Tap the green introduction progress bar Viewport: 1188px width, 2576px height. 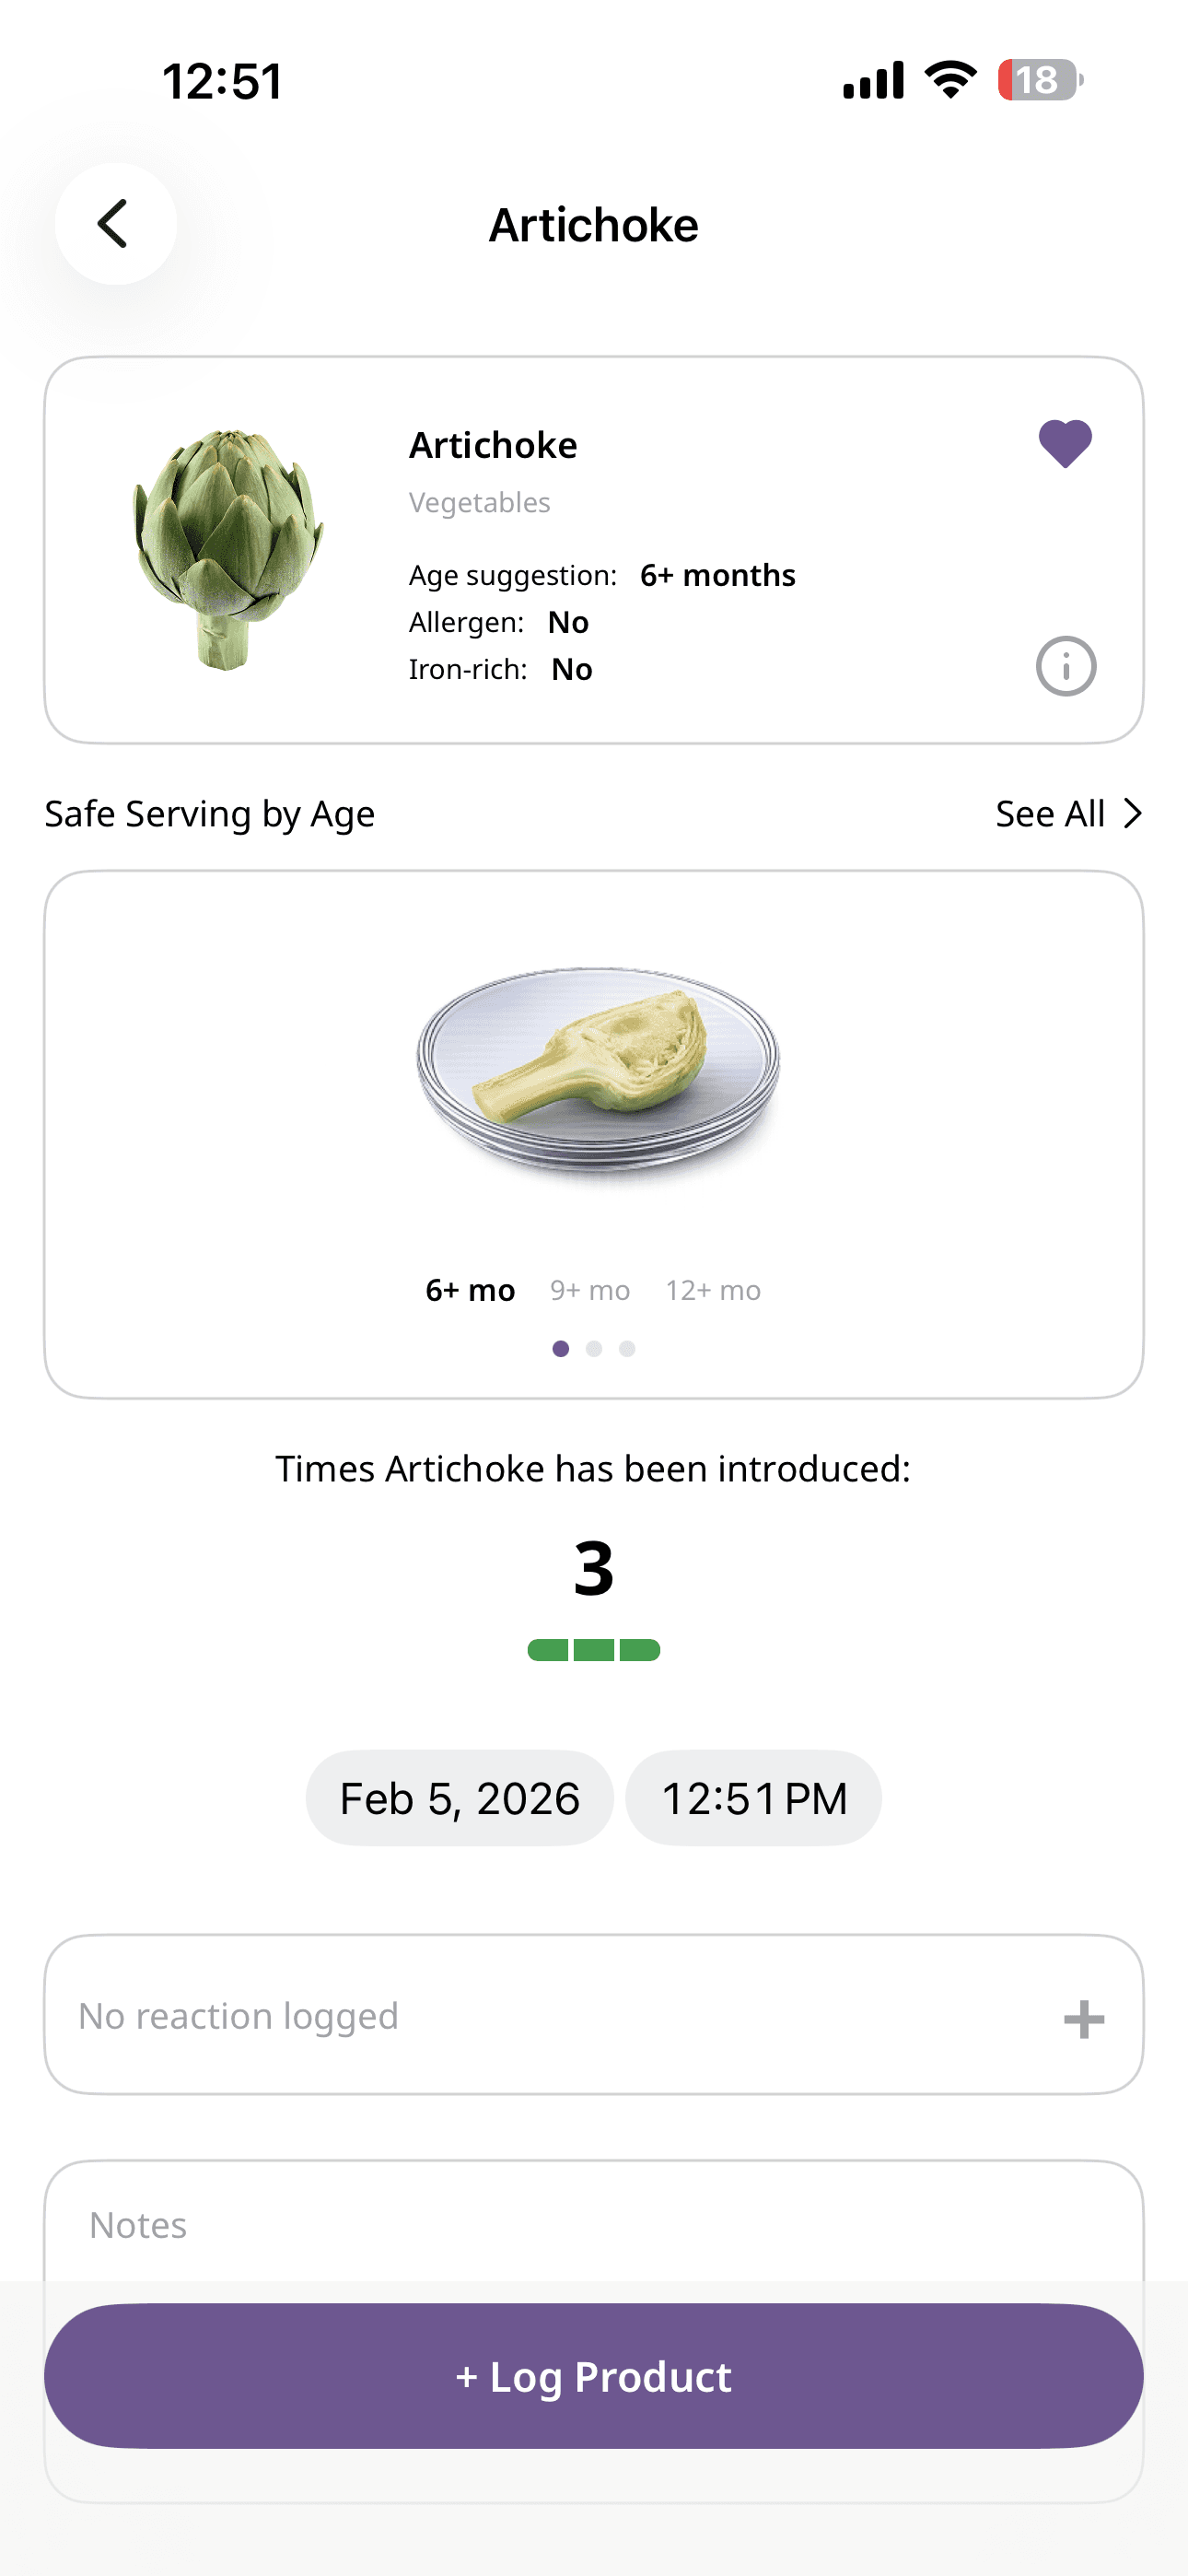pos(594,1650)
